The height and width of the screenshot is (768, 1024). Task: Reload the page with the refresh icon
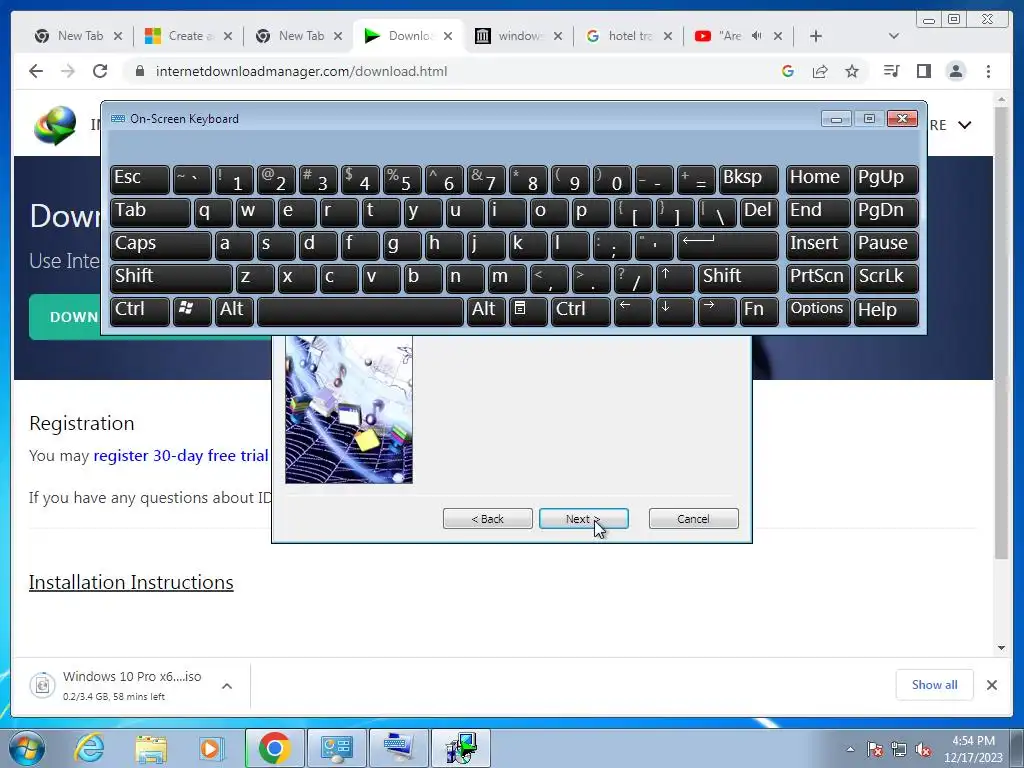(100, 71)
